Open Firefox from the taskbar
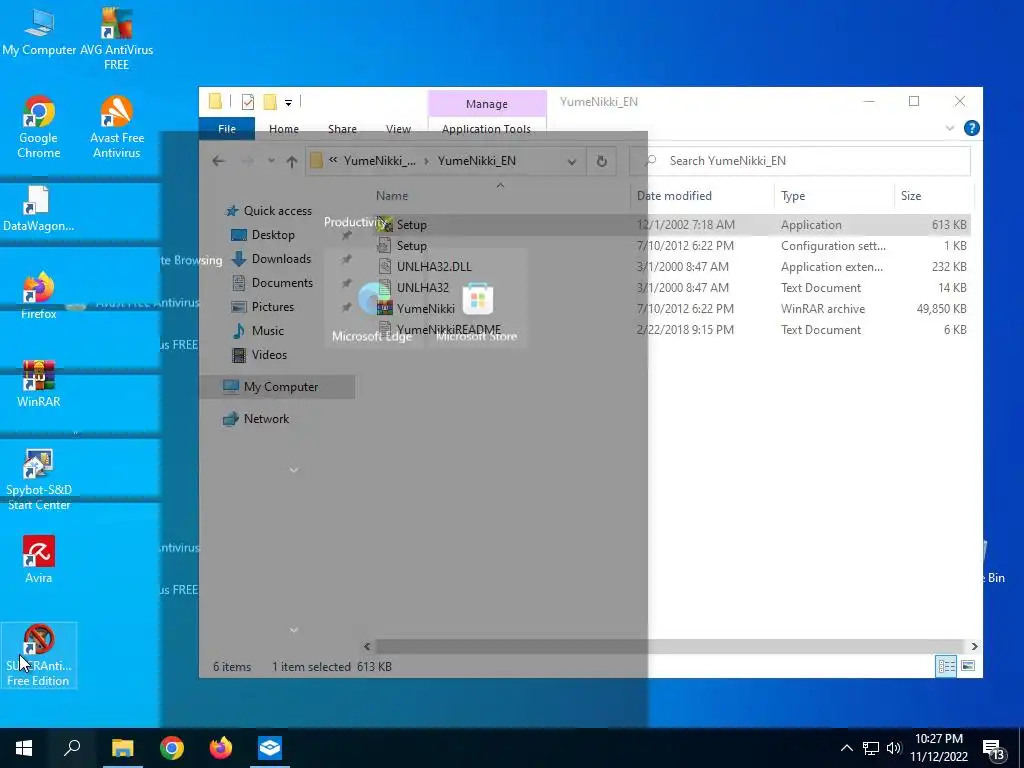The width and height of the screenshot is (1024, 768). tap(221, 748)
